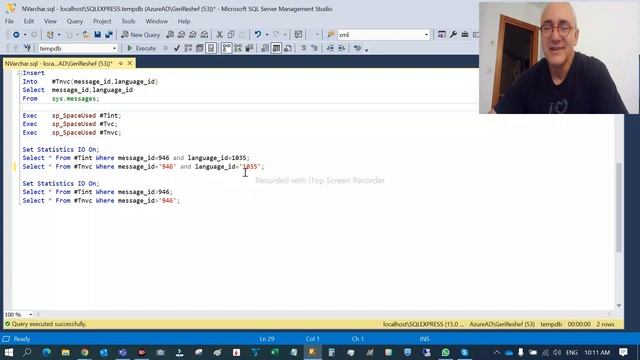Uncomment the selected lines

(x=314, y=48)
